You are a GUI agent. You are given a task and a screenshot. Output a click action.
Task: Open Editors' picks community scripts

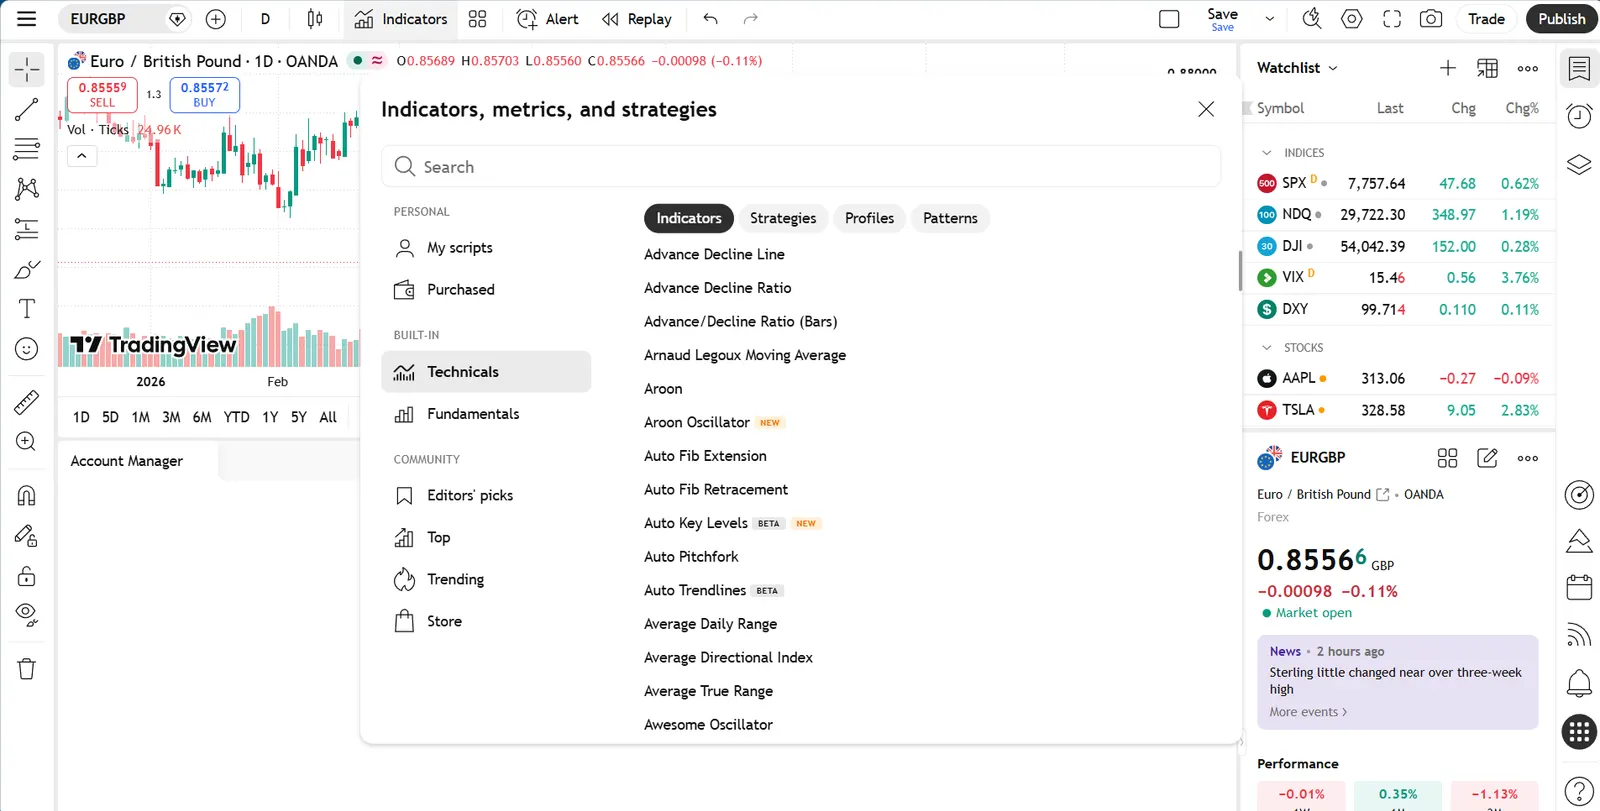coord(486,496)
